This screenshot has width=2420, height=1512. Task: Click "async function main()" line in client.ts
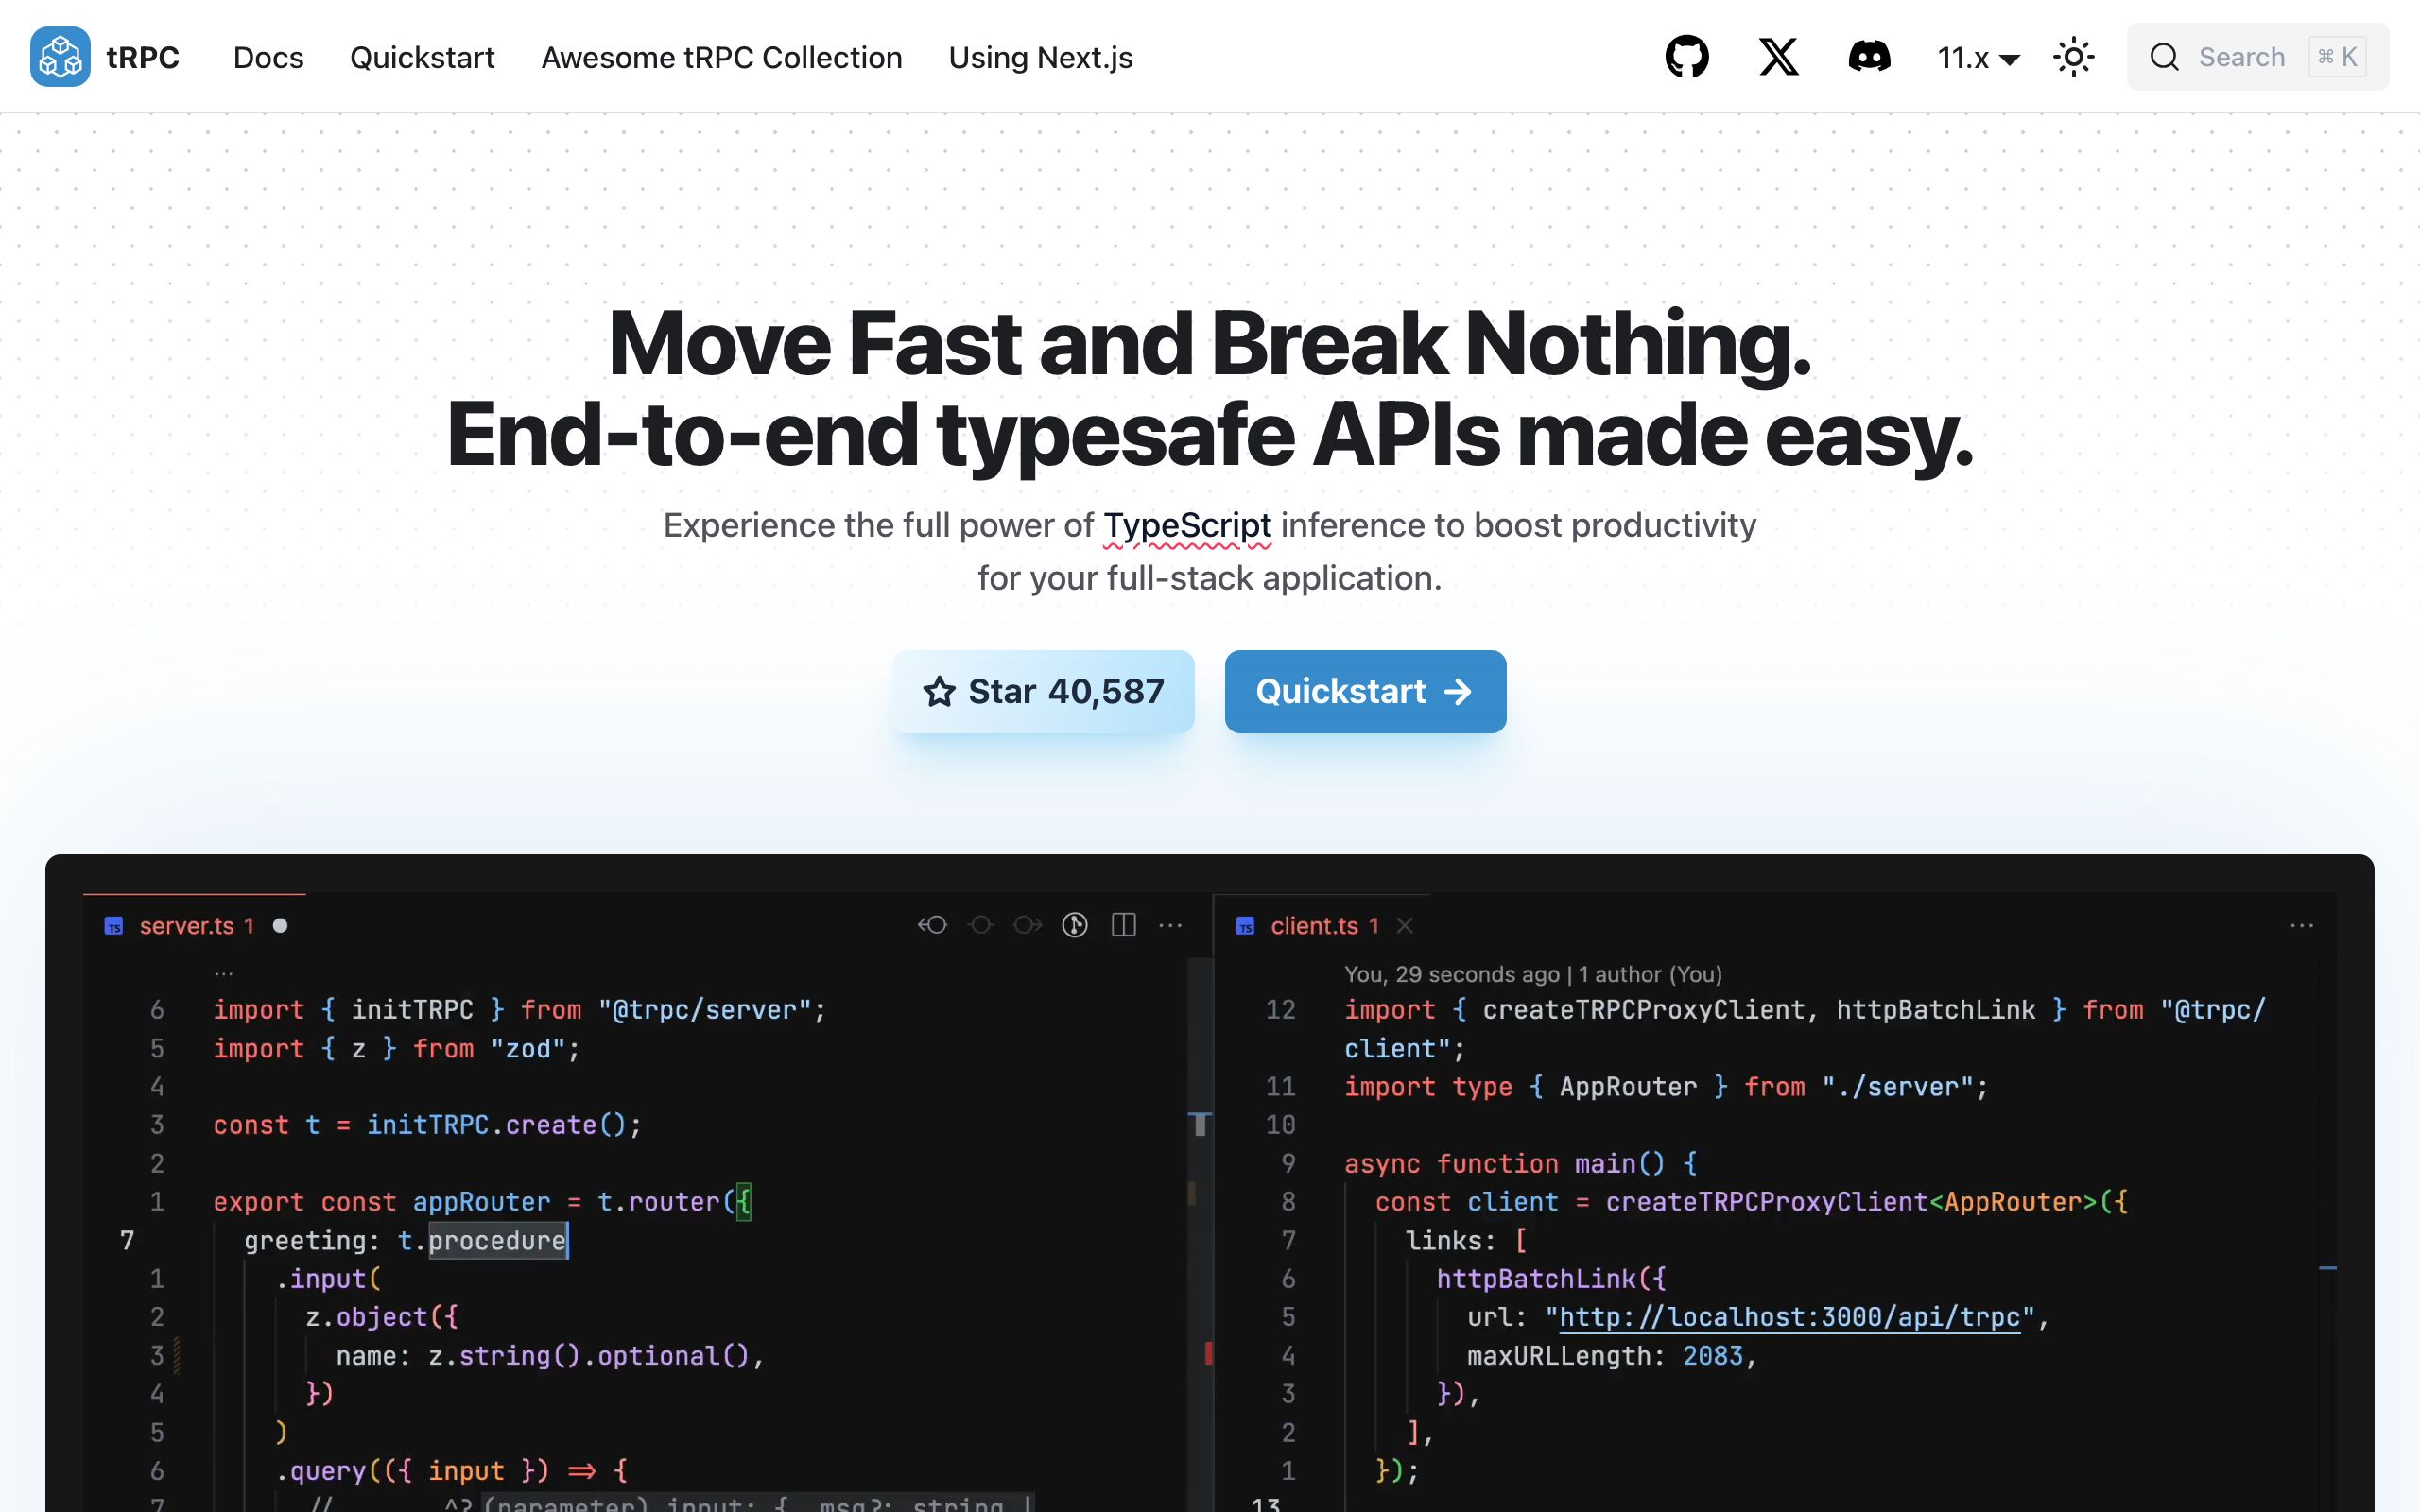coord(1521,1163)
